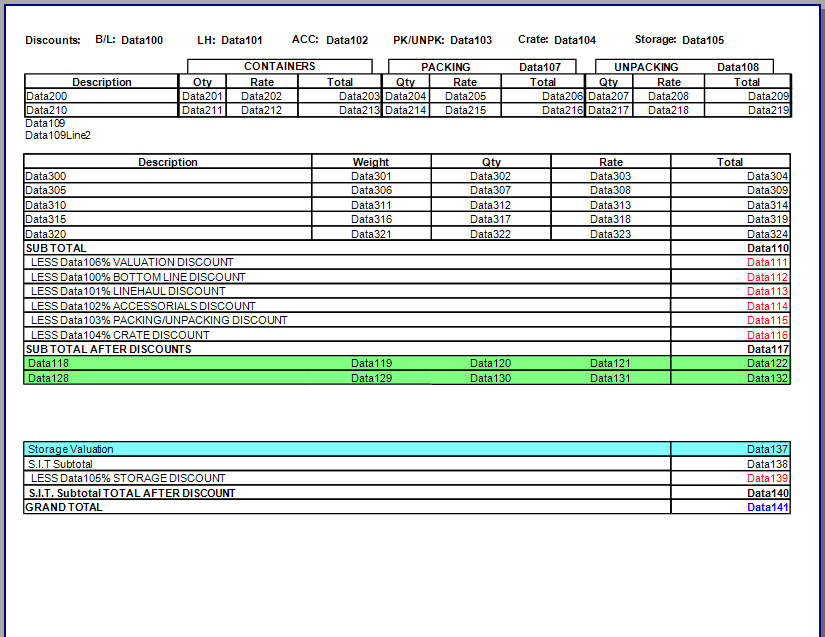Click ACC discount value Data102
The height and width of the screenshot is (637, 825).
347,40
